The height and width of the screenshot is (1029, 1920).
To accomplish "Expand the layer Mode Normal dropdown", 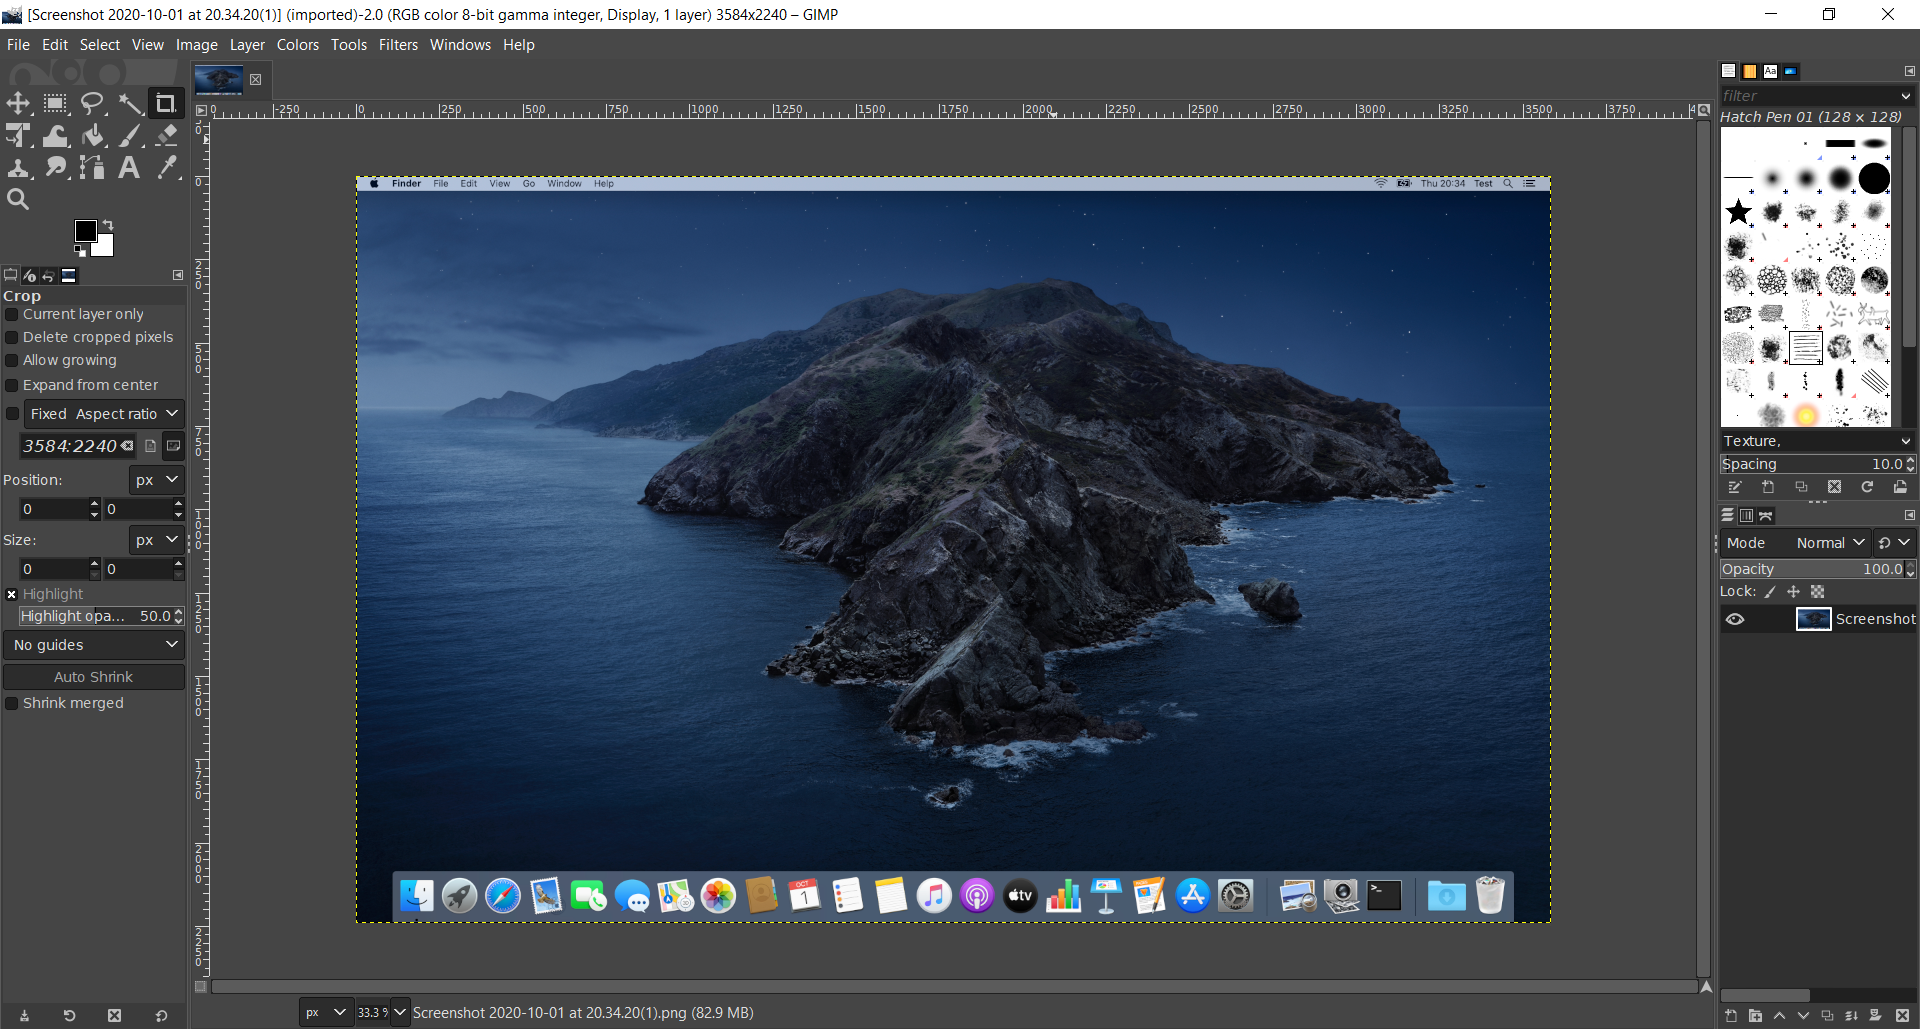I will [1829, 543].
